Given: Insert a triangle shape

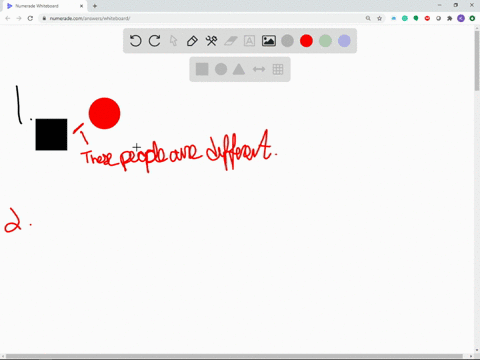Looking at the screenshot, I should [239, 69].
